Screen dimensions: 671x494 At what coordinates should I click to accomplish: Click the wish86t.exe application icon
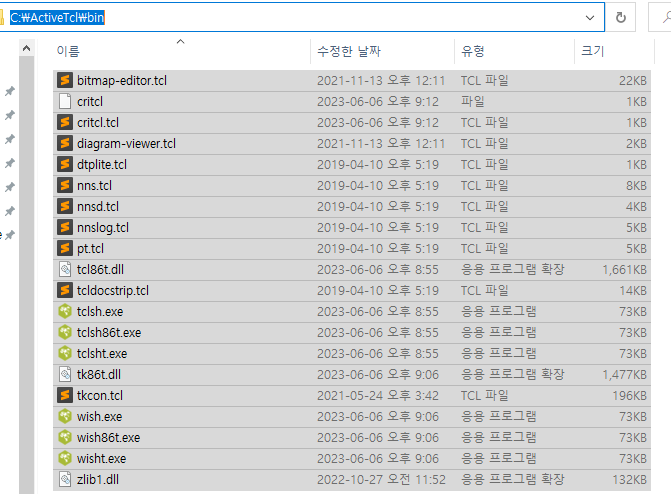pyautogui.click(x=65, y=437)
